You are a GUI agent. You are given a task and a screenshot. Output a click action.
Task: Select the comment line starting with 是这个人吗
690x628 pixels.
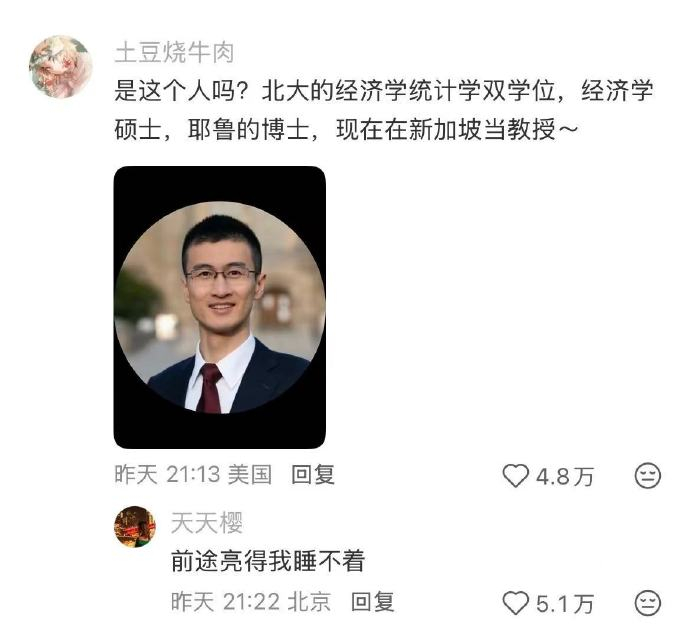[x=383, y=91]
